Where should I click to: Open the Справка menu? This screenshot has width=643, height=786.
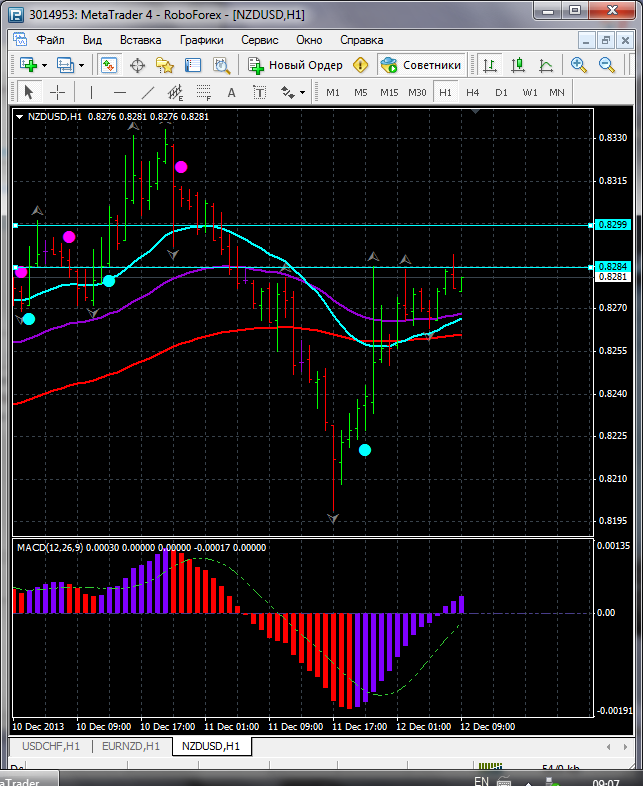[x=361, y=40]
